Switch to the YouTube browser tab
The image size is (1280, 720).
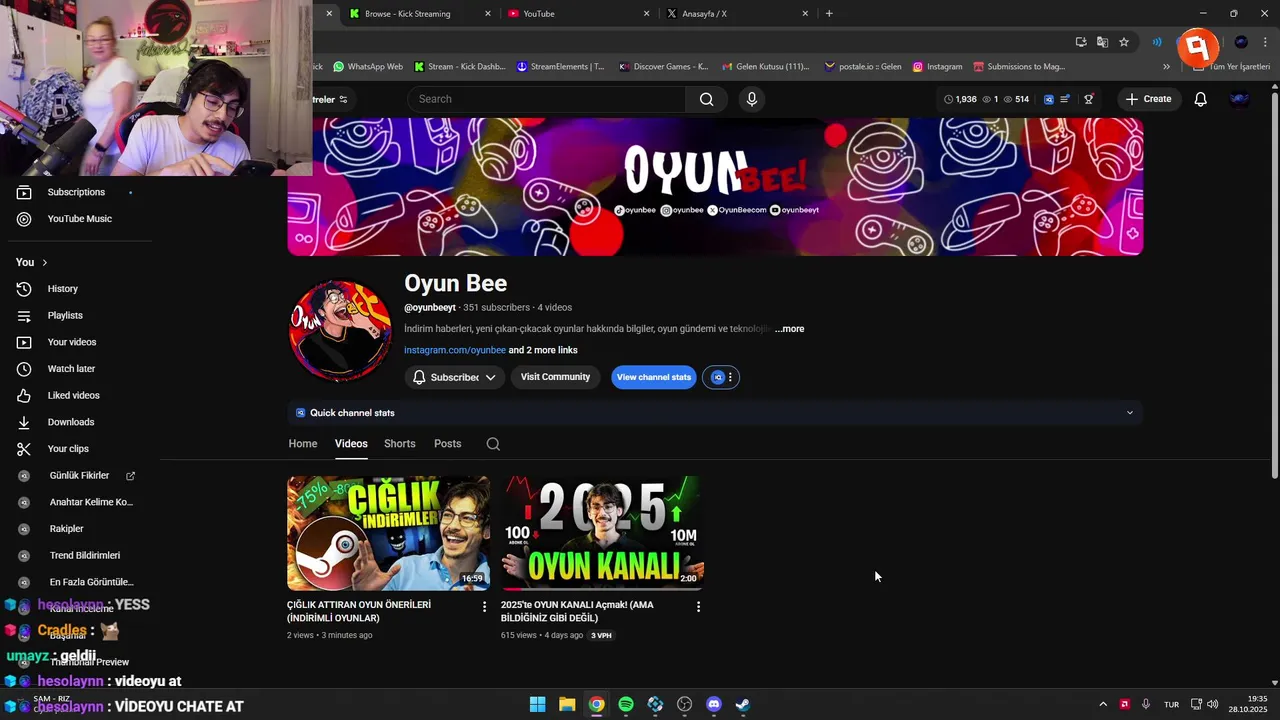(x=578, y=14)
